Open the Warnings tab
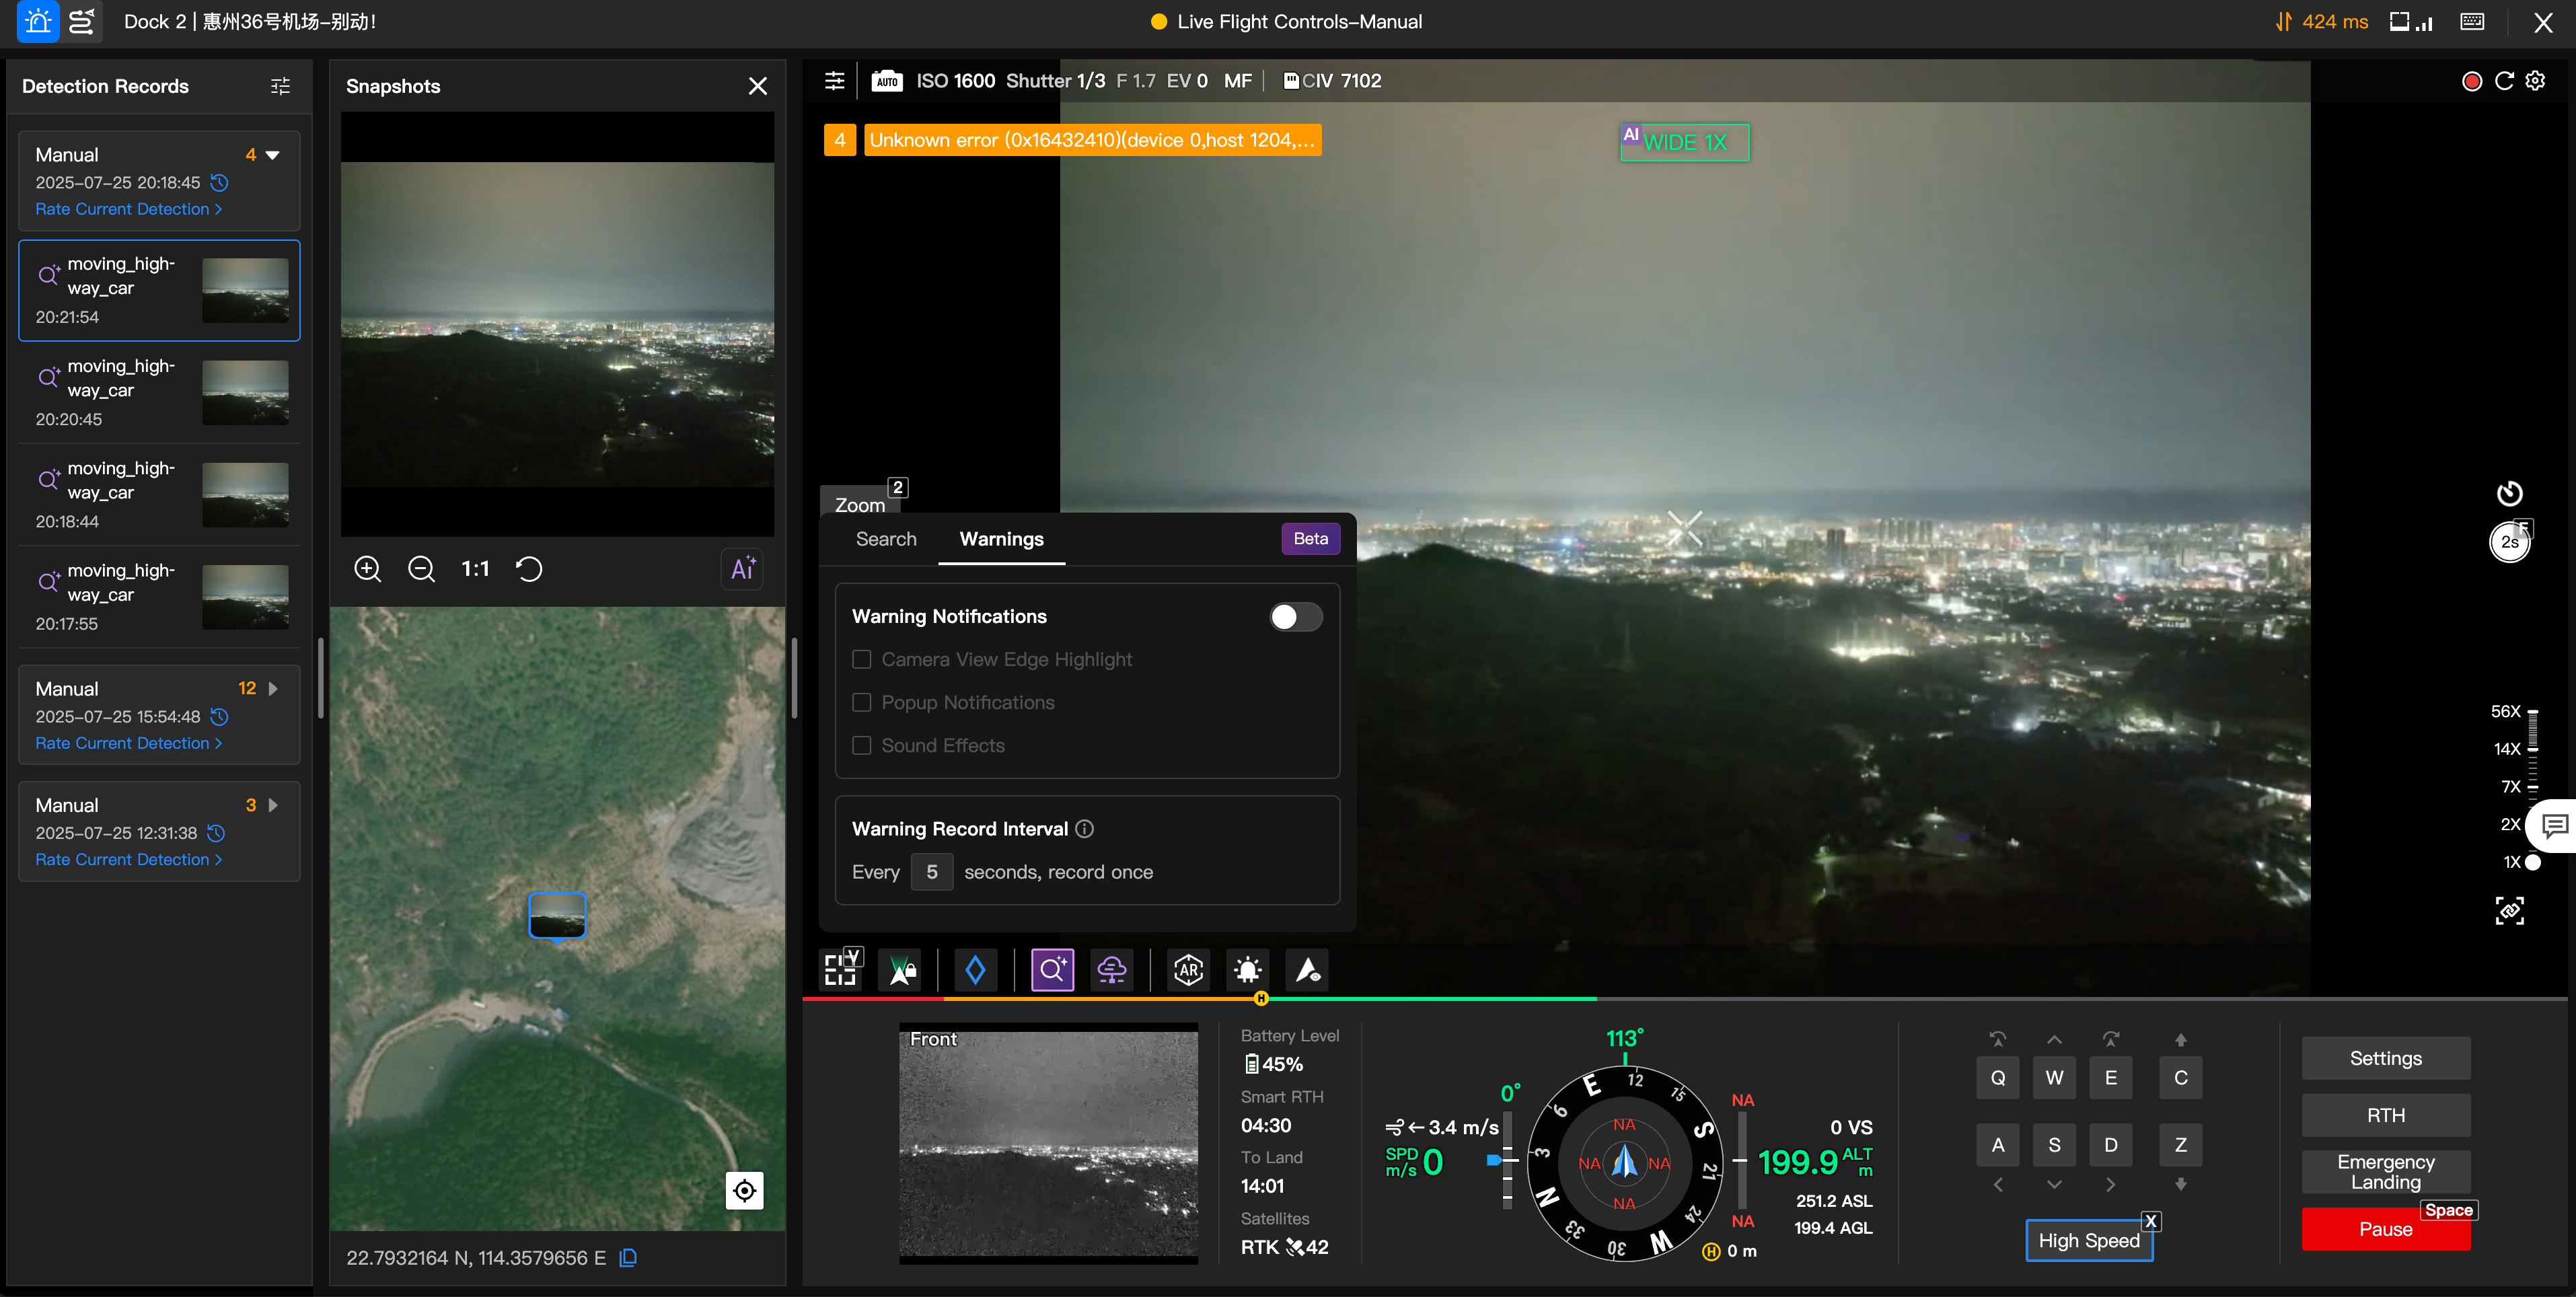Screen dimensions: 2576x1297 [1001, 539]
